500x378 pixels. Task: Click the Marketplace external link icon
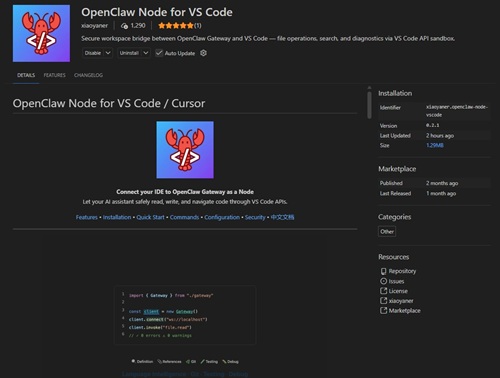click(384, 310)
